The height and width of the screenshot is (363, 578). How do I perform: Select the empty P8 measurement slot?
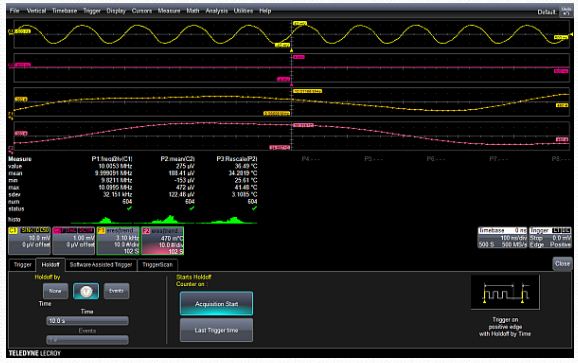click(561, 159)
